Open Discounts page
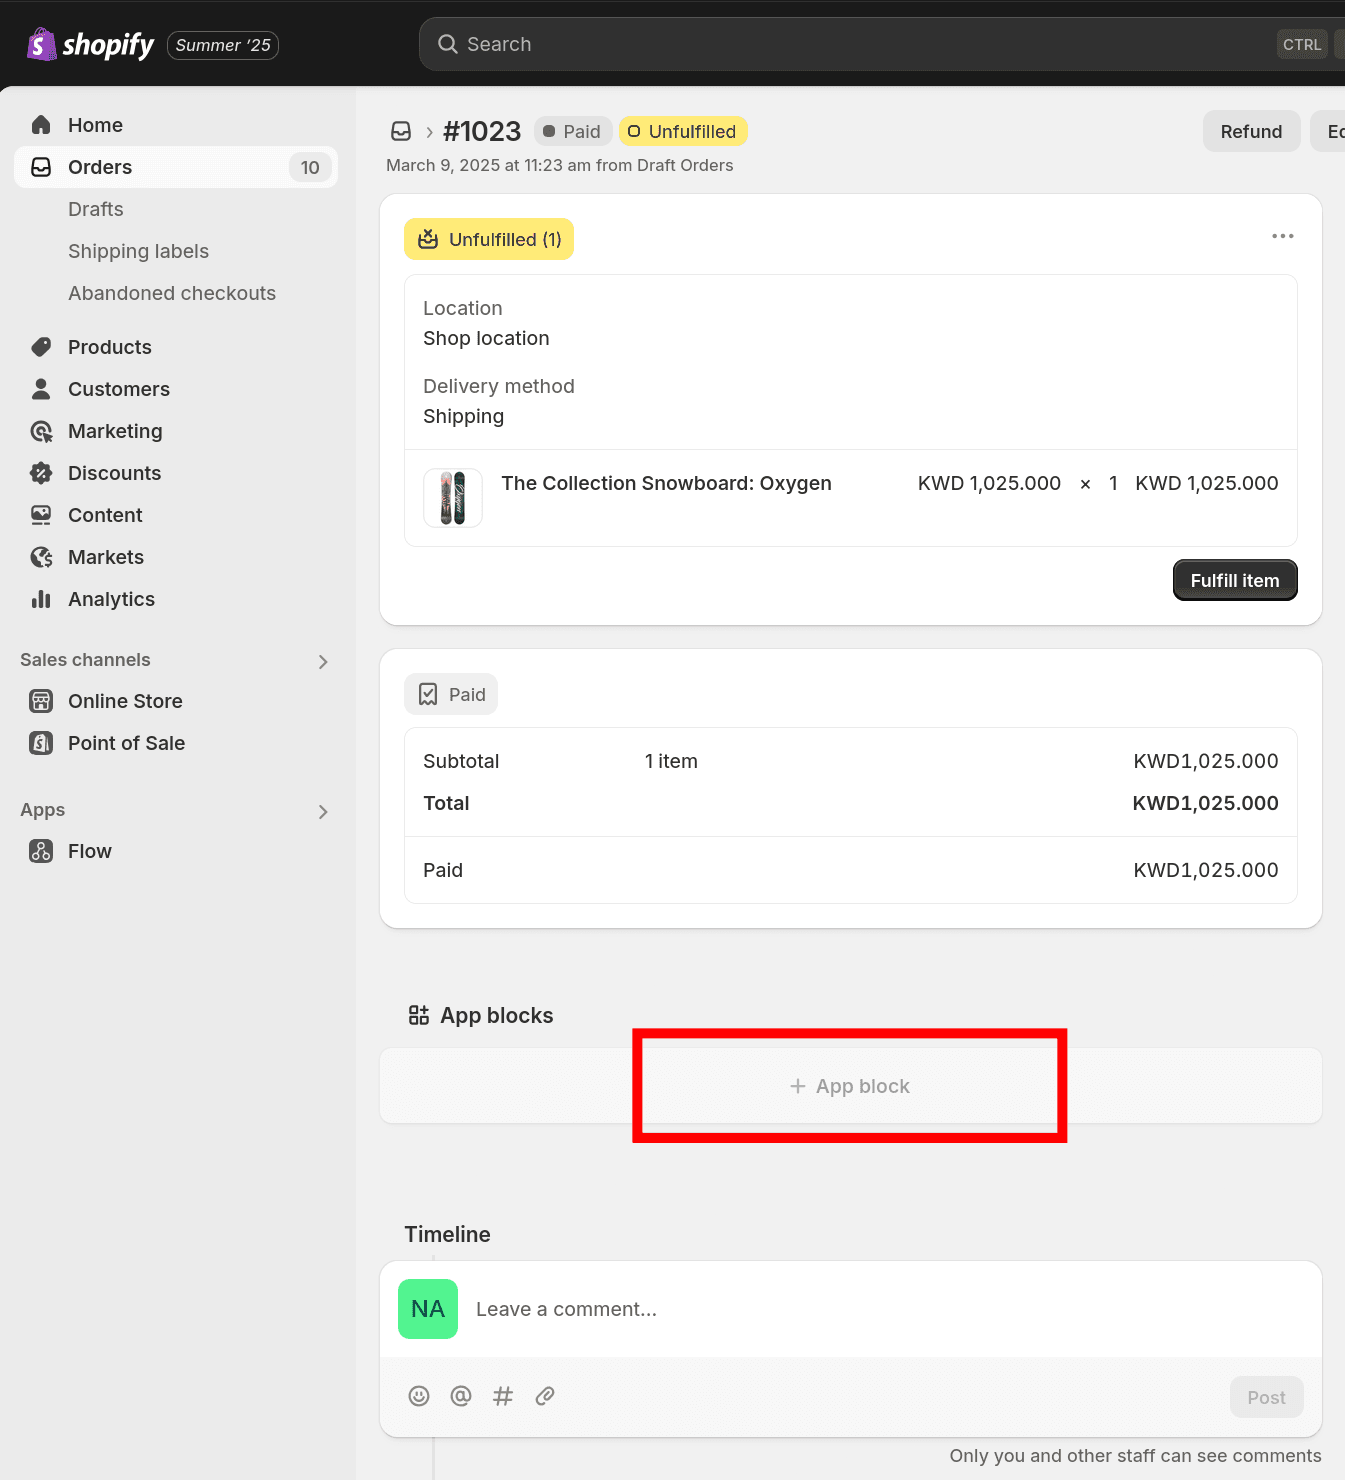Viewport: 1345px width, 1480px height. click(x=114, y=473)
